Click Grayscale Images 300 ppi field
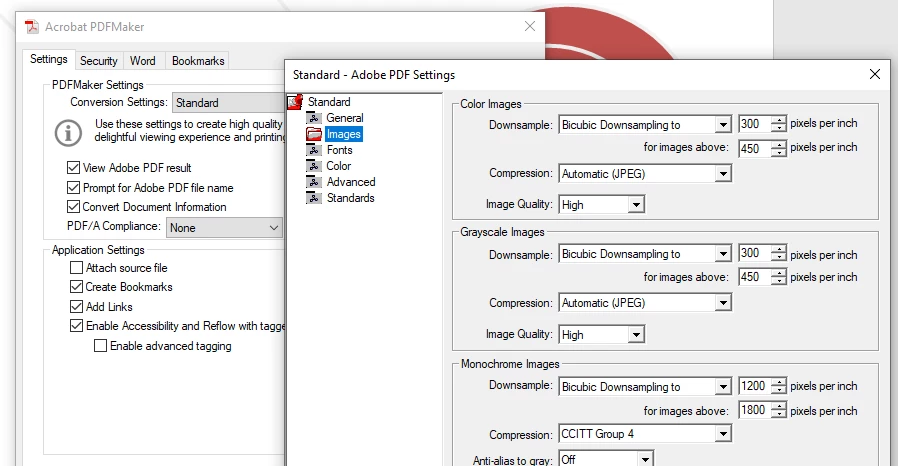 click(x=754, y=253)
